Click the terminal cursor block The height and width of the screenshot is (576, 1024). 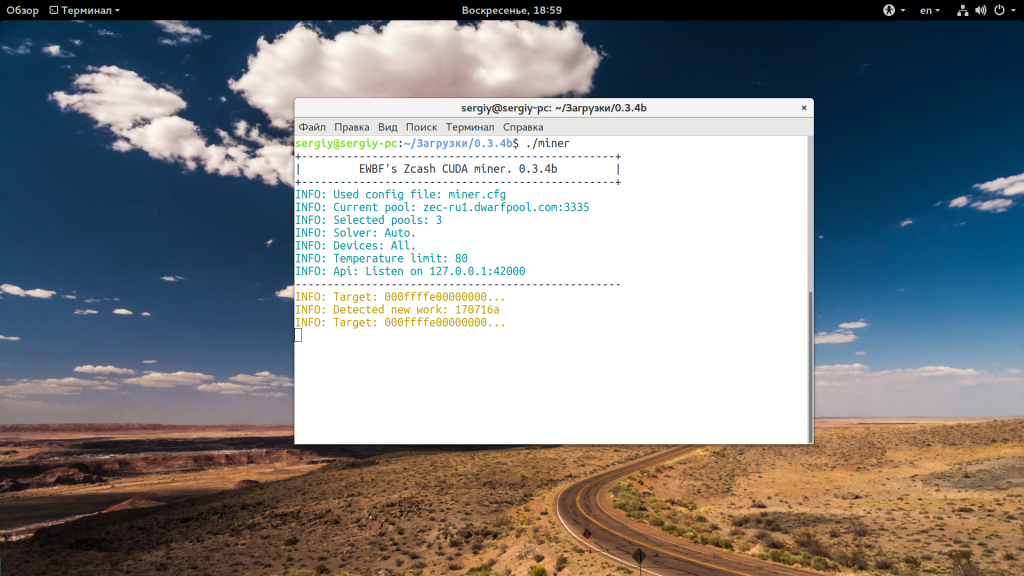tap(298, 335)
